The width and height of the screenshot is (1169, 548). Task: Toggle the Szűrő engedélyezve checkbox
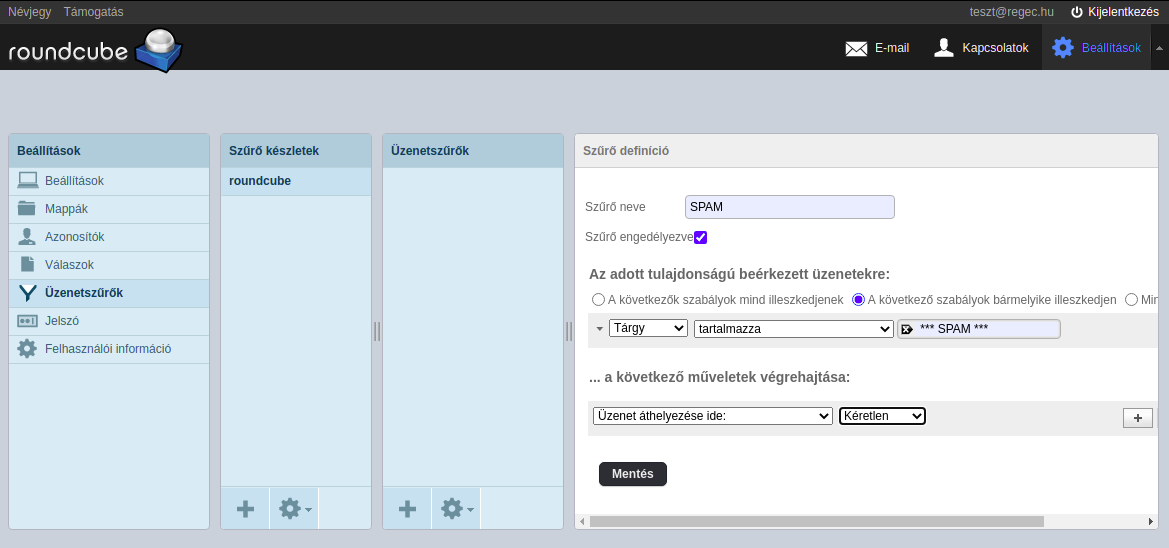[x=701, y=237]
